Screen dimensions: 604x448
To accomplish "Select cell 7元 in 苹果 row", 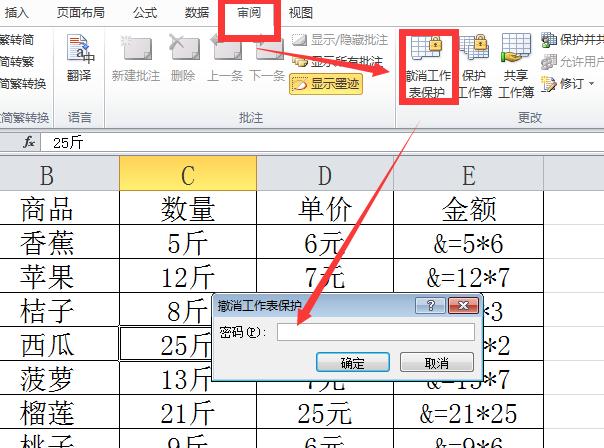I will (x=325, y=276).
